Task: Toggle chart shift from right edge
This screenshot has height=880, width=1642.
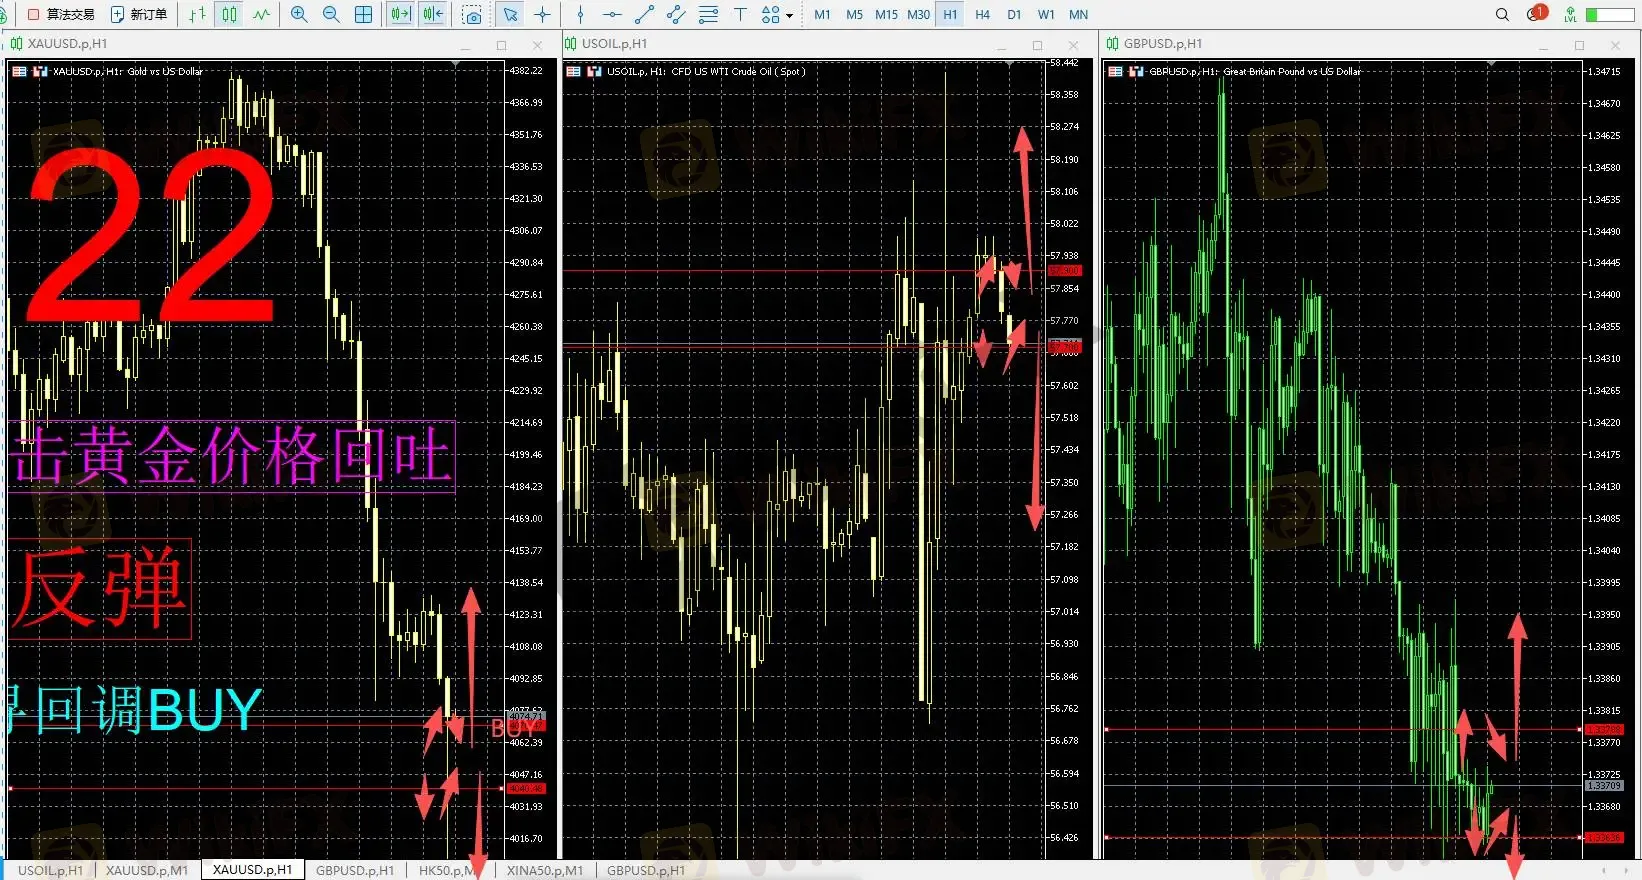Action: pos(433,14)
